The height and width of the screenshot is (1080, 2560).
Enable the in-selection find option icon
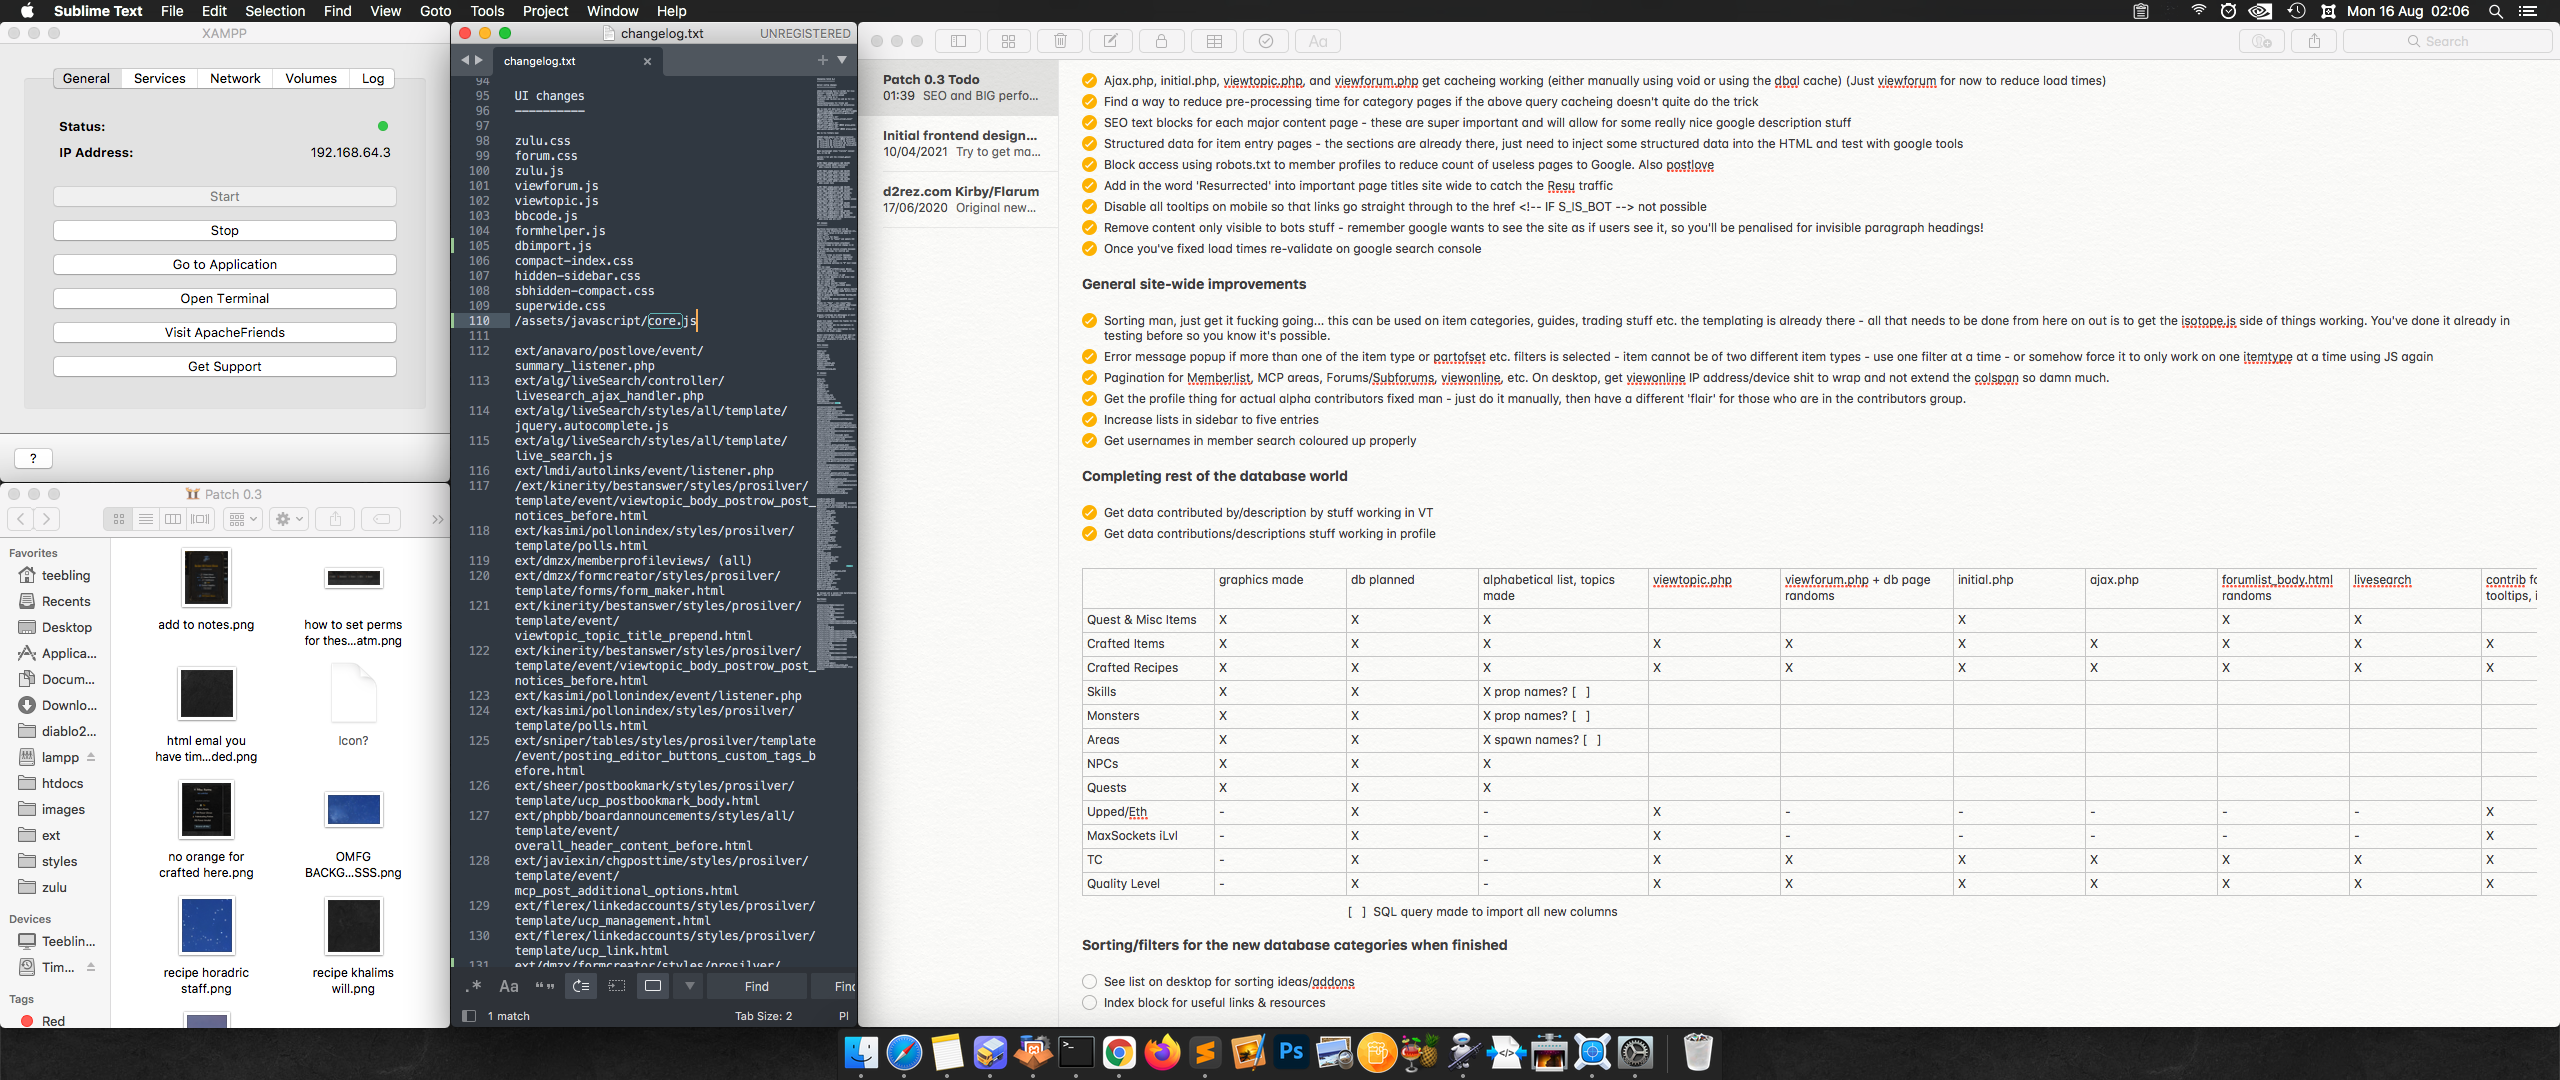(617, 986)
